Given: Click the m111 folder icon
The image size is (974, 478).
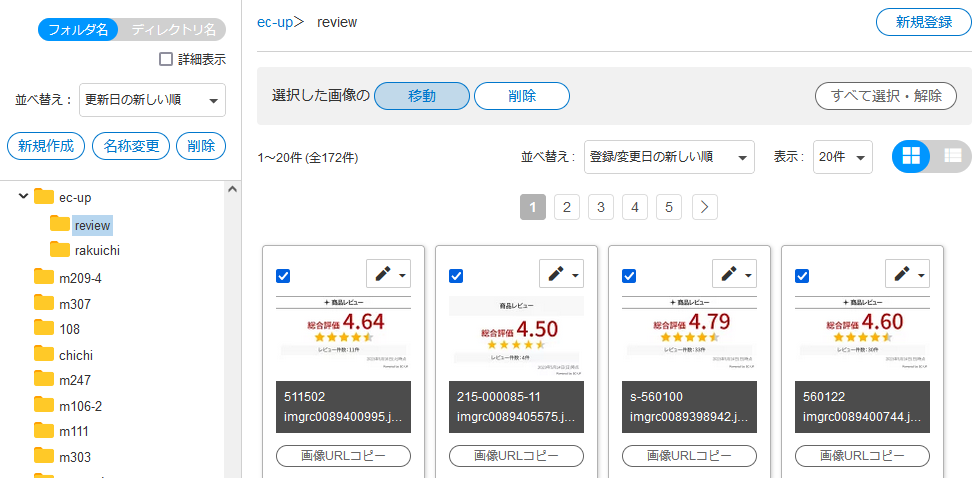Looking at the screenshot, I should (44, 431).
